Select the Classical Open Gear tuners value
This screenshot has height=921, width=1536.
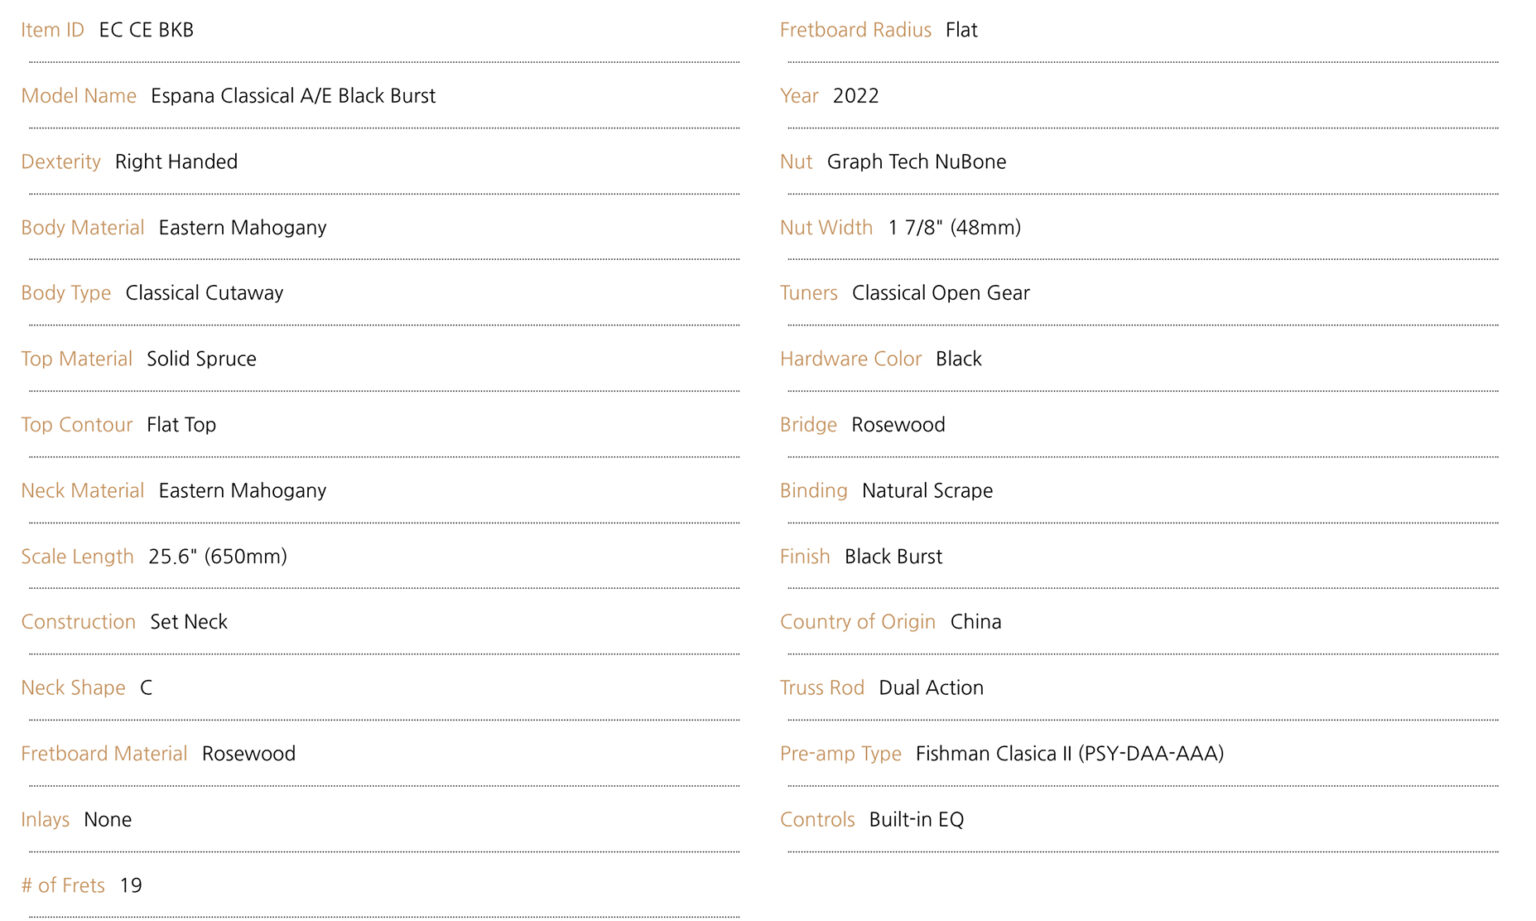point(941,293)
